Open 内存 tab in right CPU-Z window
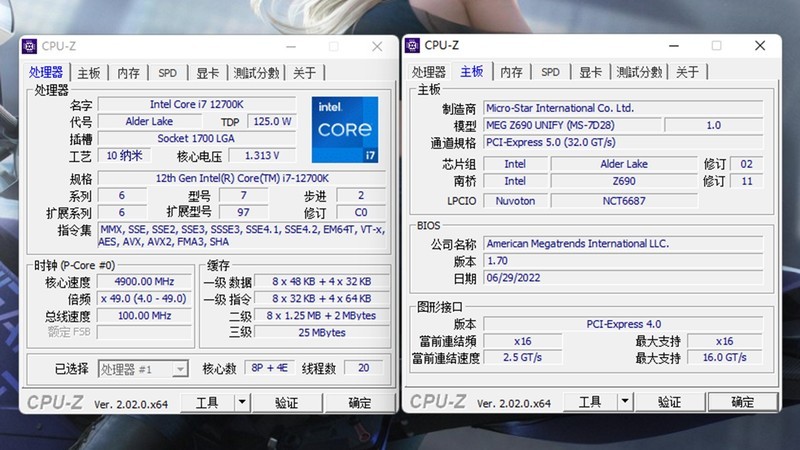Image resolution: width=800 pixels, height=450 pixels. (x=511, y=72)
